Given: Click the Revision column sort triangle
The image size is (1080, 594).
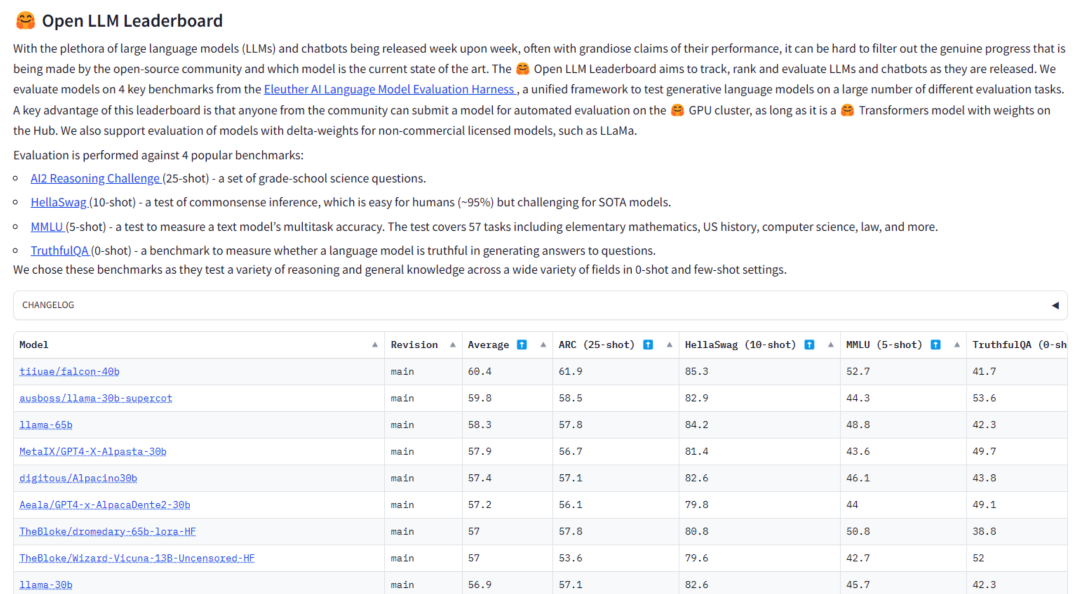Looking at the screenshot, I should 452,345.
